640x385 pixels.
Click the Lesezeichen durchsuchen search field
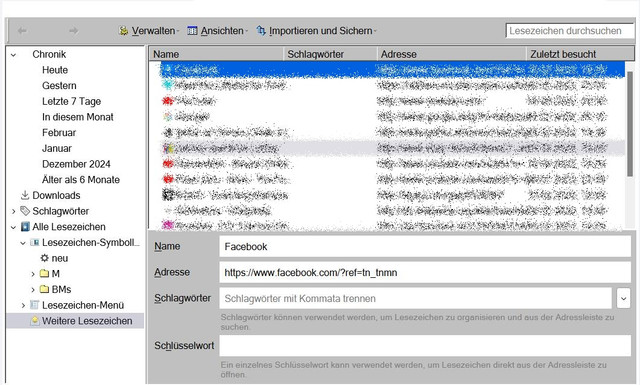pyautogui.click(x=570, y=31)
